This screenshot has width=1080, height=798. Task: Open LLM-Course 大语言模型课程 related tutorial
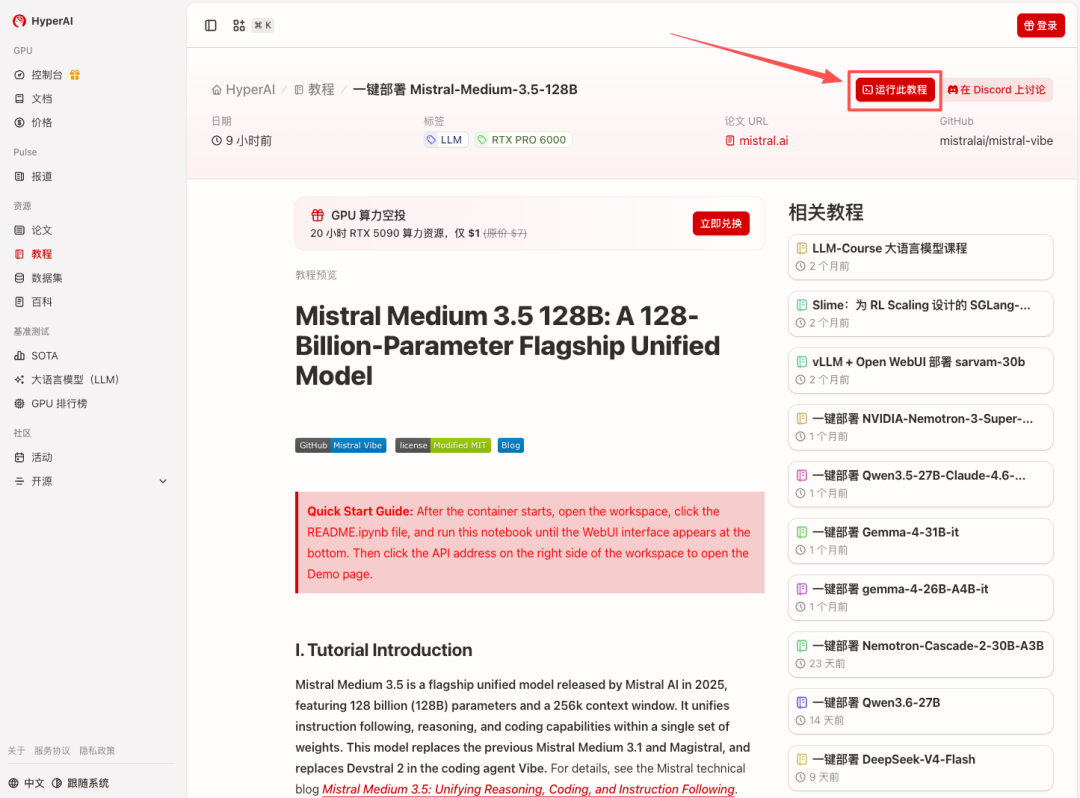tap(920, 257)
